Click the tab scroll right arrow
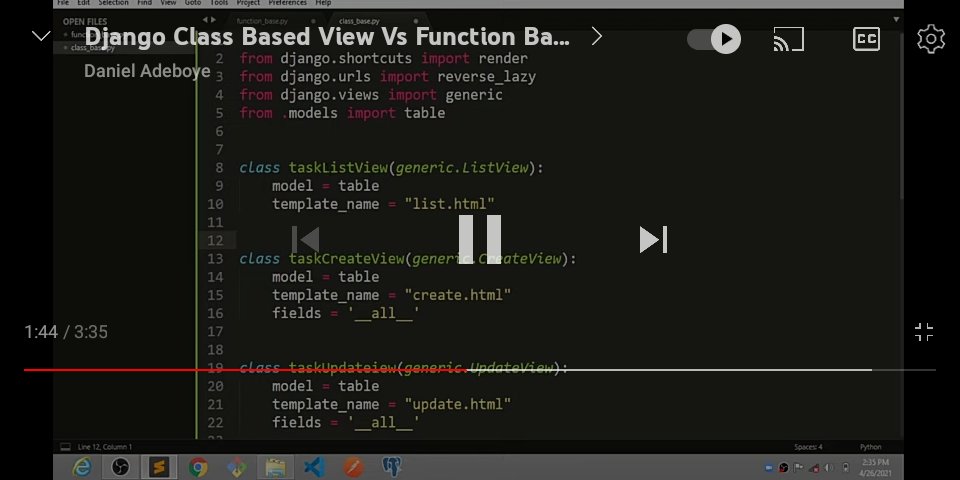 click(x=213, y=20)
